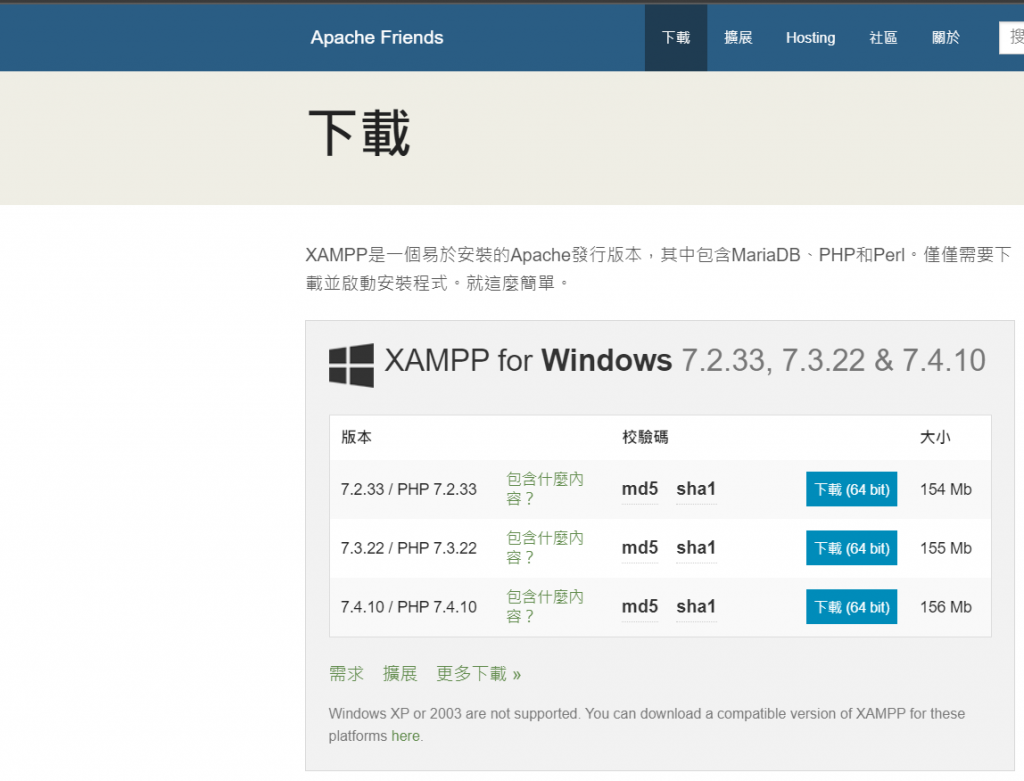Select the 下載 navigation tab
This screenshot has height=781, width=1024.
(x=676, y=38)
